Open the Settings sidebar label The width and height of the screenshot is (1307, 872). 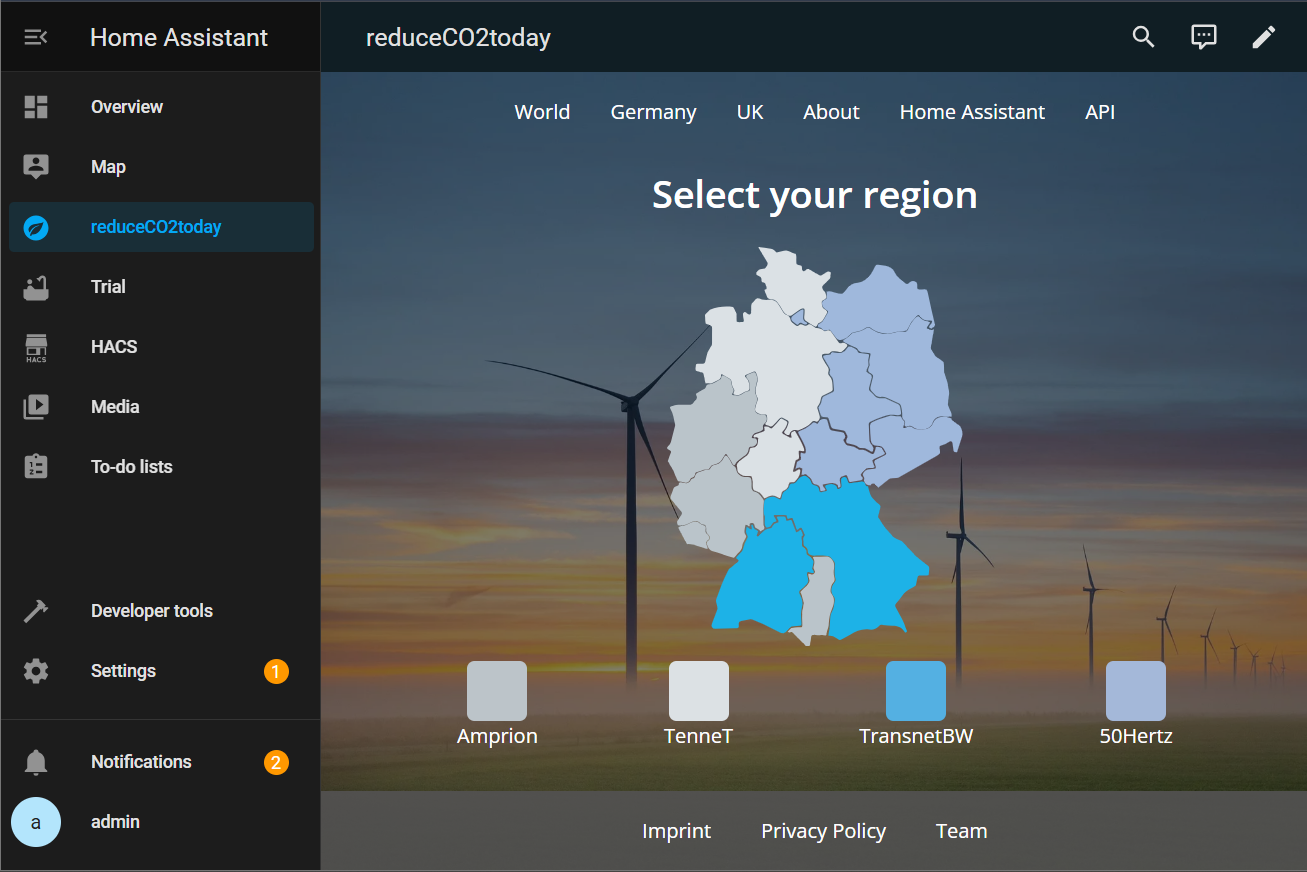click(x=123, y=671)
